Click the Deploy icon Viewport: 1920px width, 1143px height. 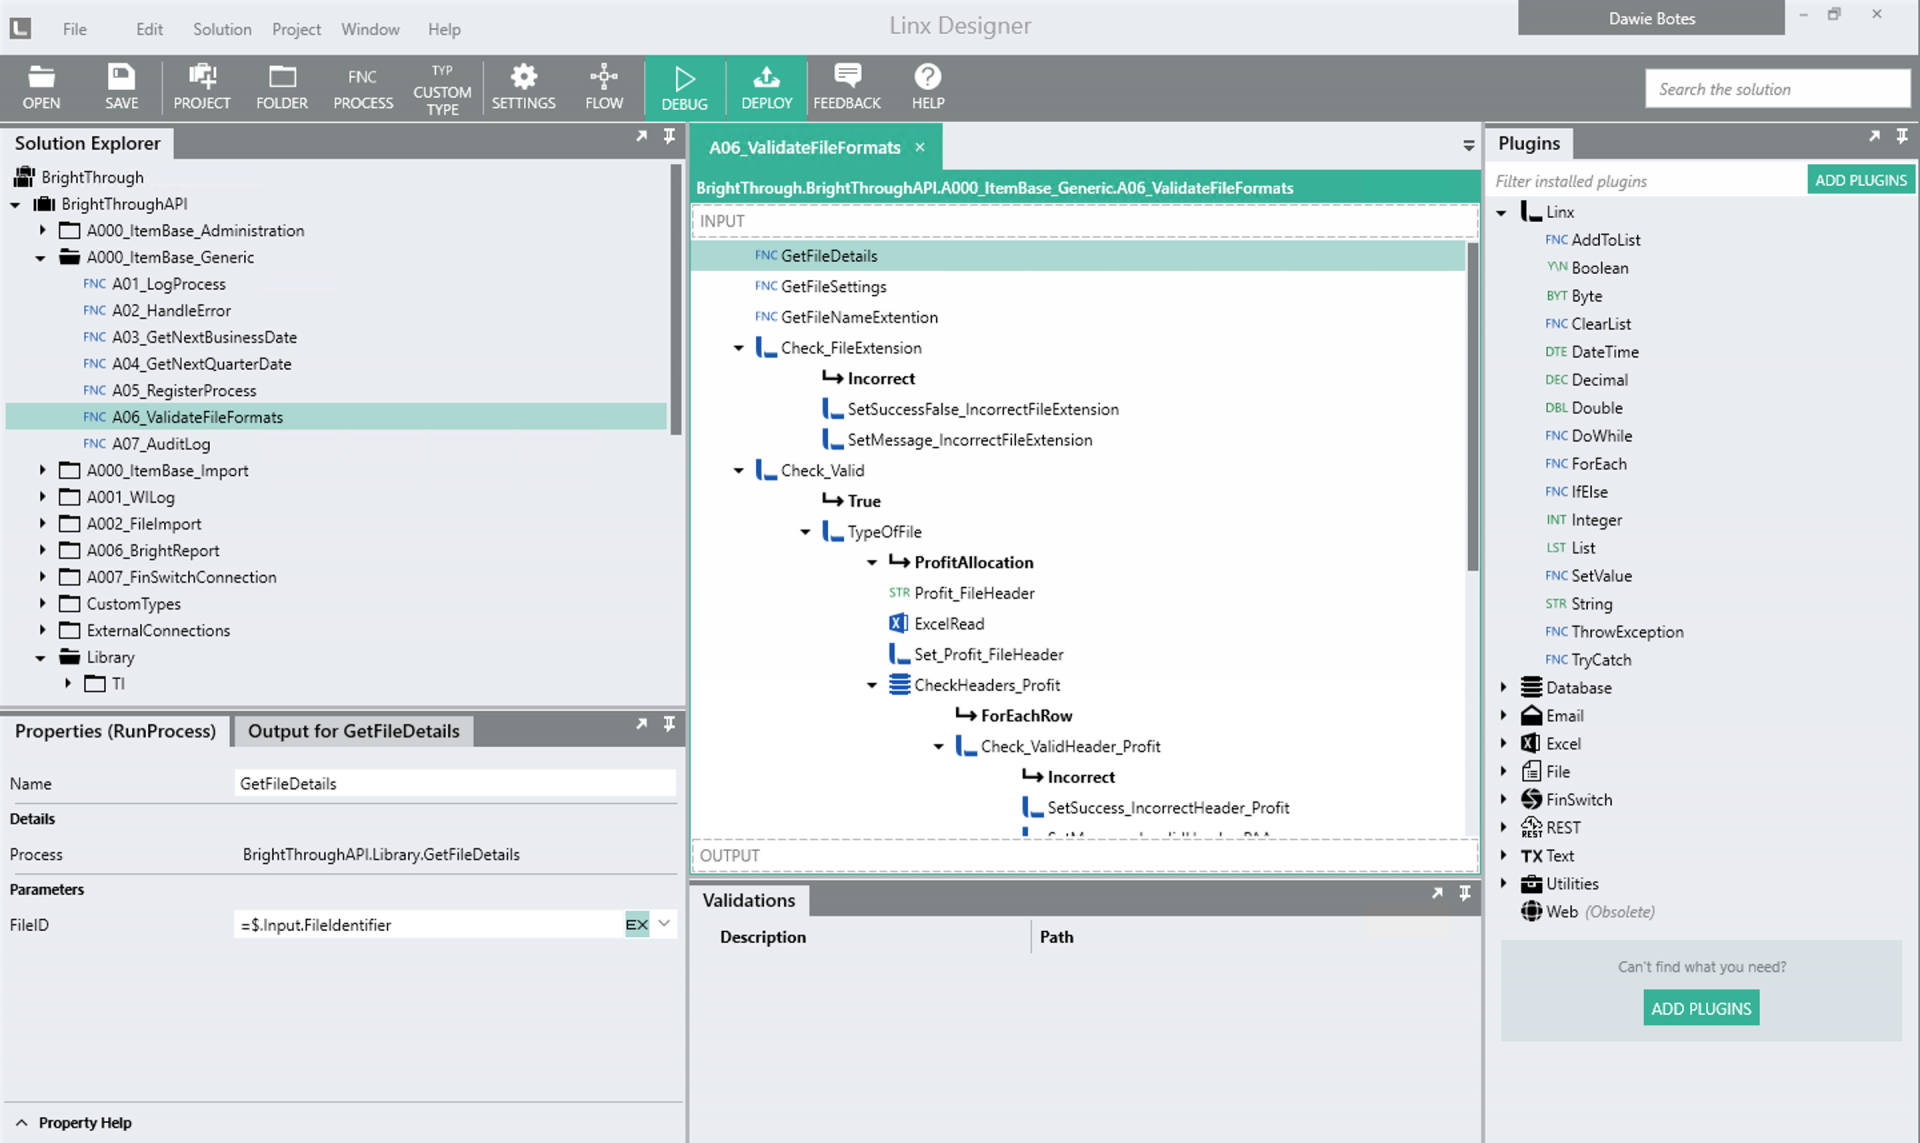[766, 87]
